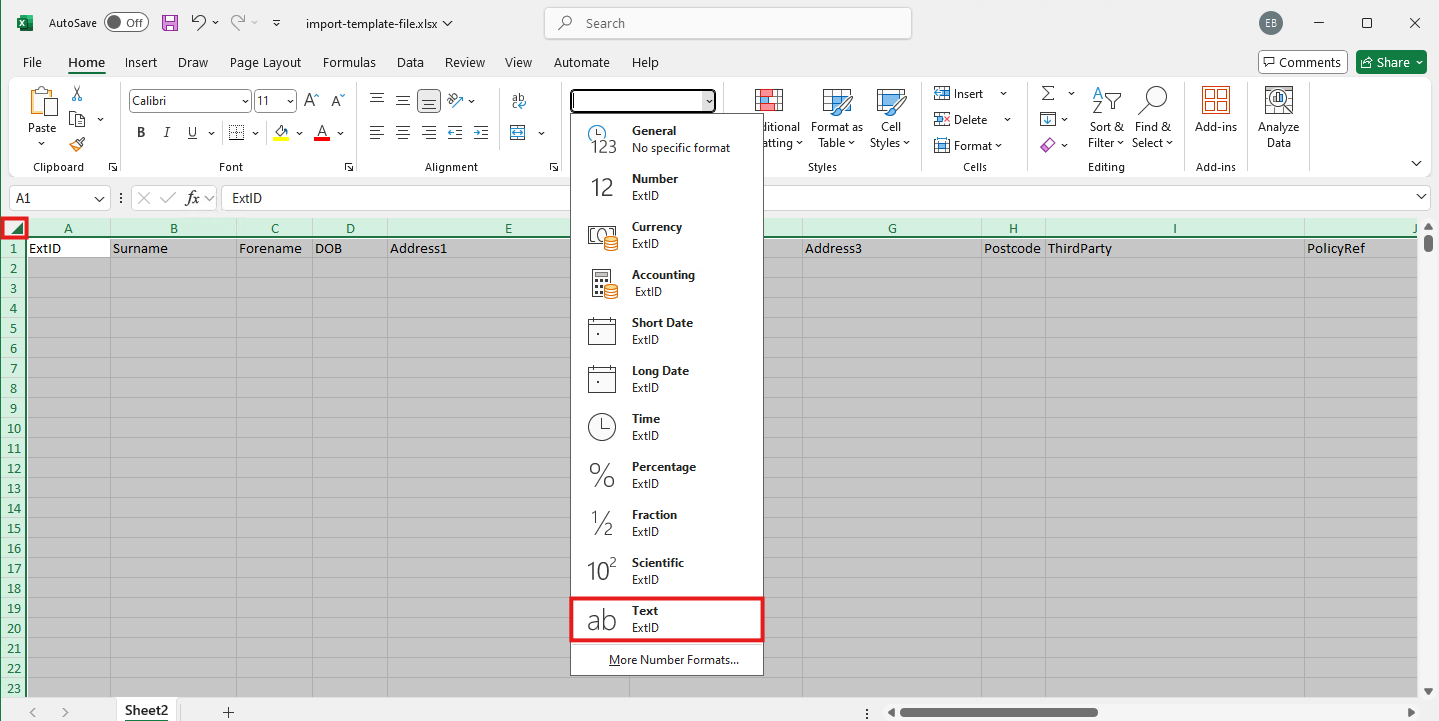Select the Percentage format option

point(667,475)
